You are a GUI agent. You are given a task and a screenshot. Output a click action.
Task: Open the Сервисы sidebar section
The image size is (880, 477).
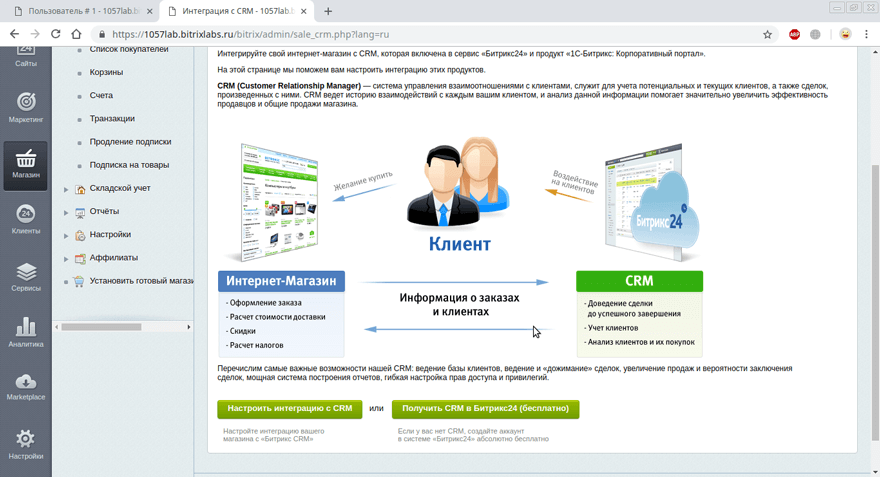(x=26, y=276)
